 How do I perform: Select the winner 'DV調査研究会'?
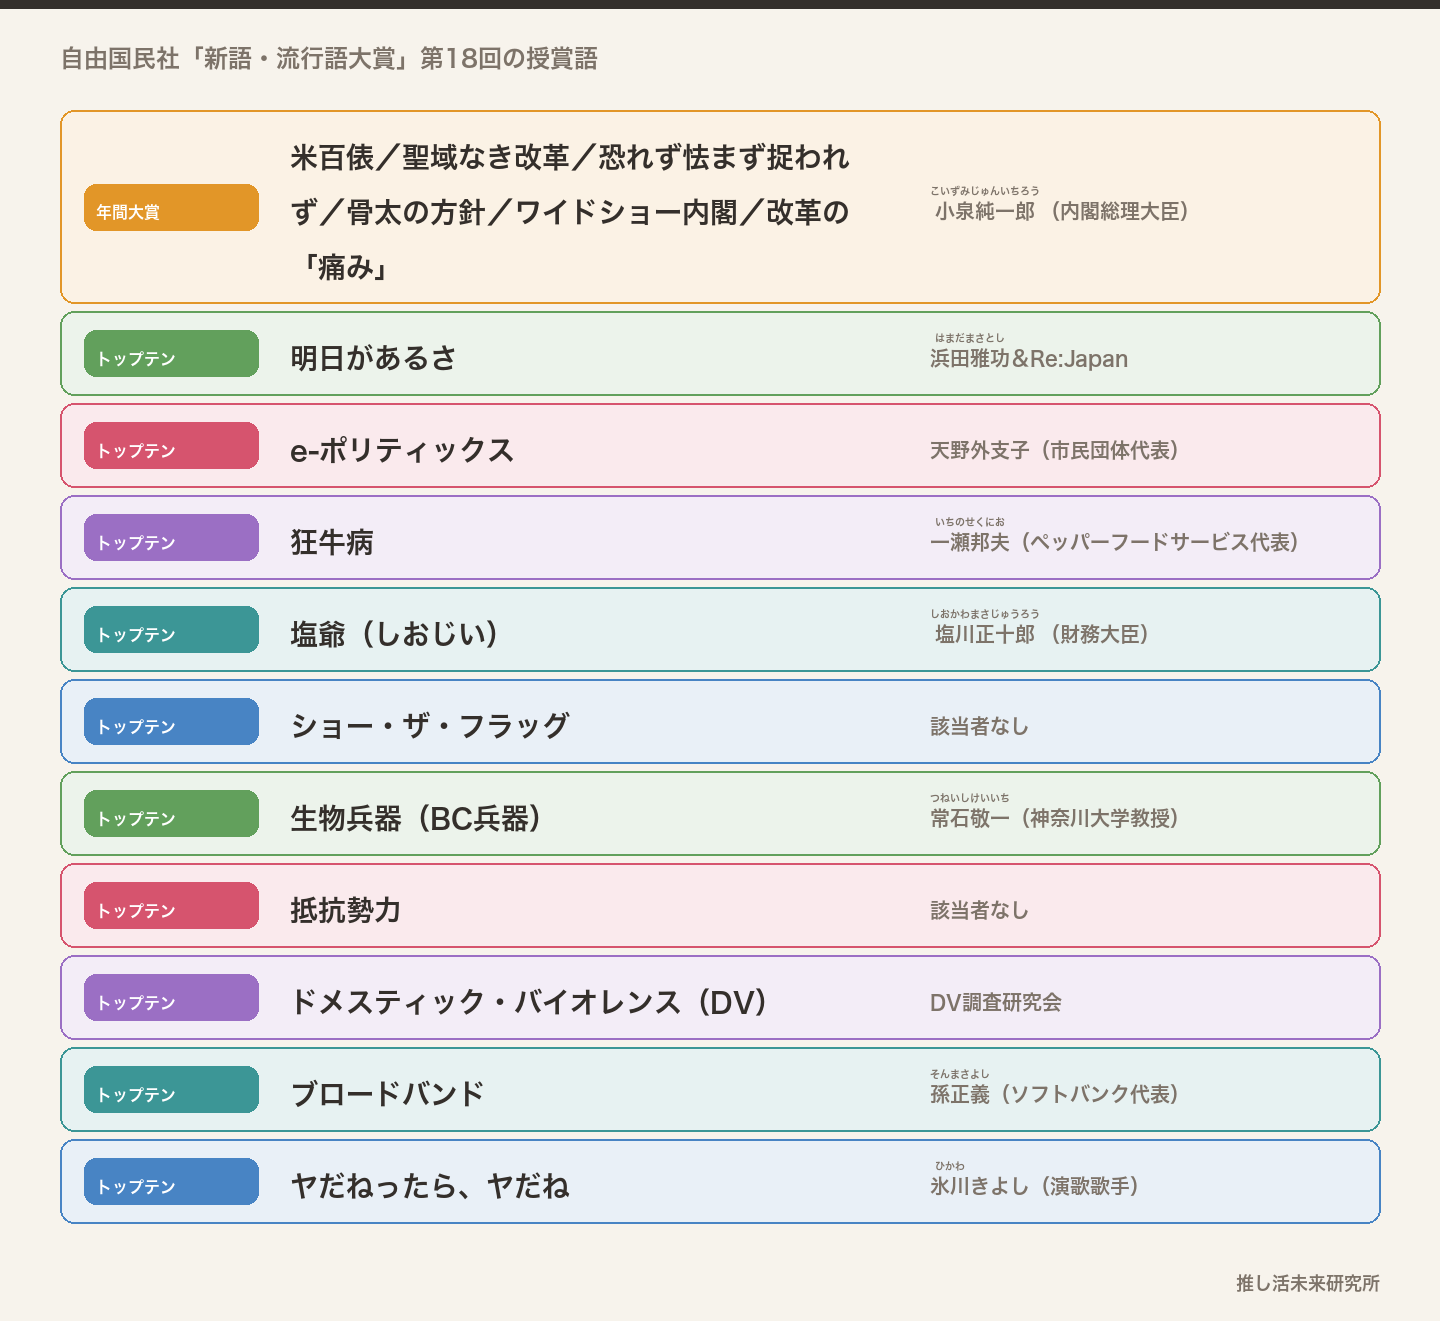pyautogui.click(x=996, y=1003)
